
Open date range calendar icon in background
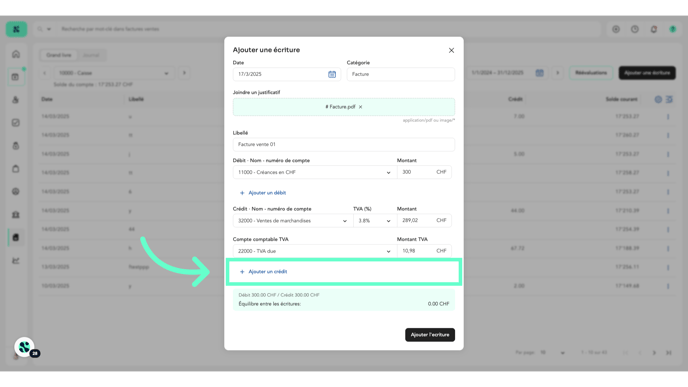(x=540, y=73)
